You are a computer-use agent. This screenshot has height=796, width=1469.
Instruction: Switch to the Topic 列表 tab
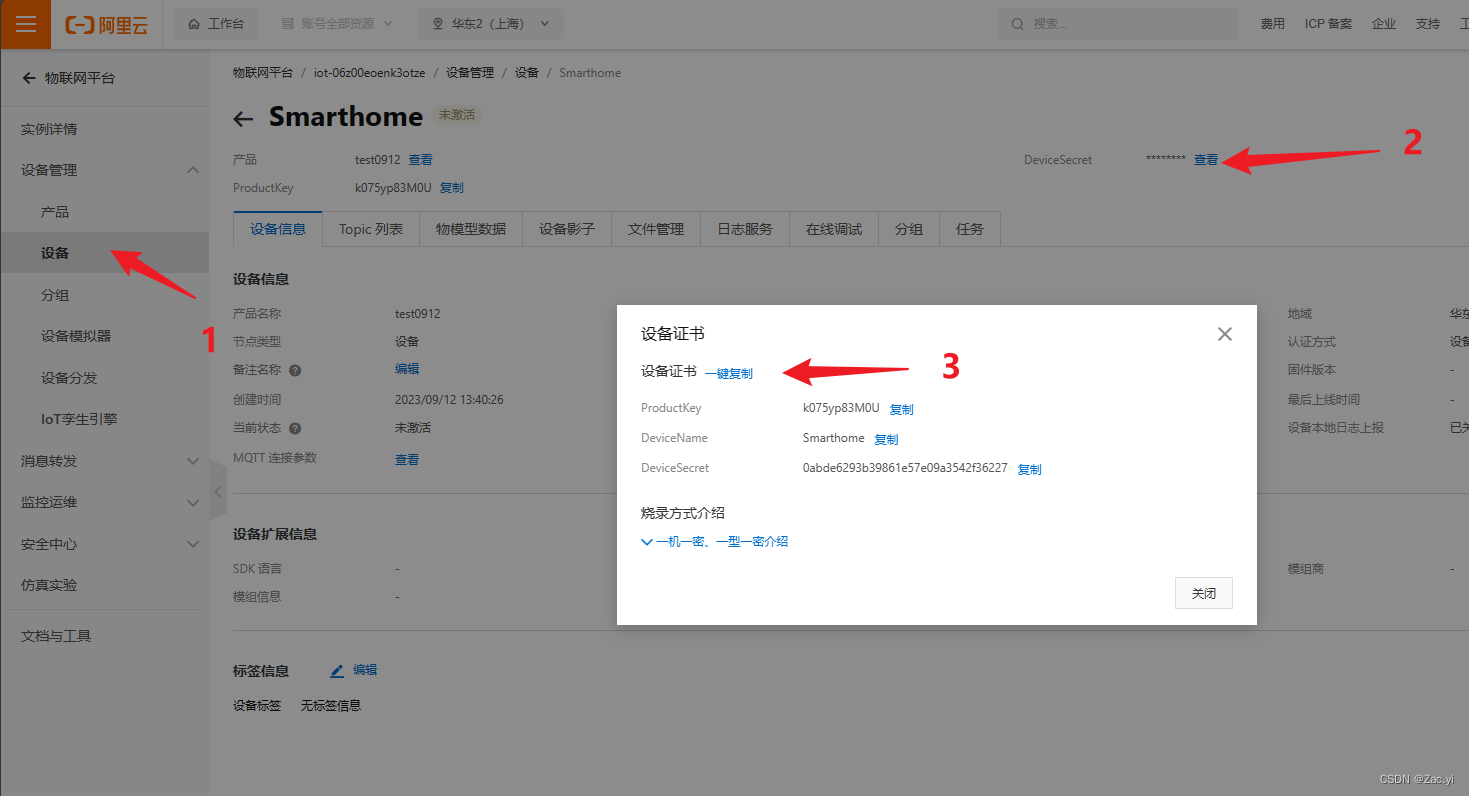pos(371,229)
